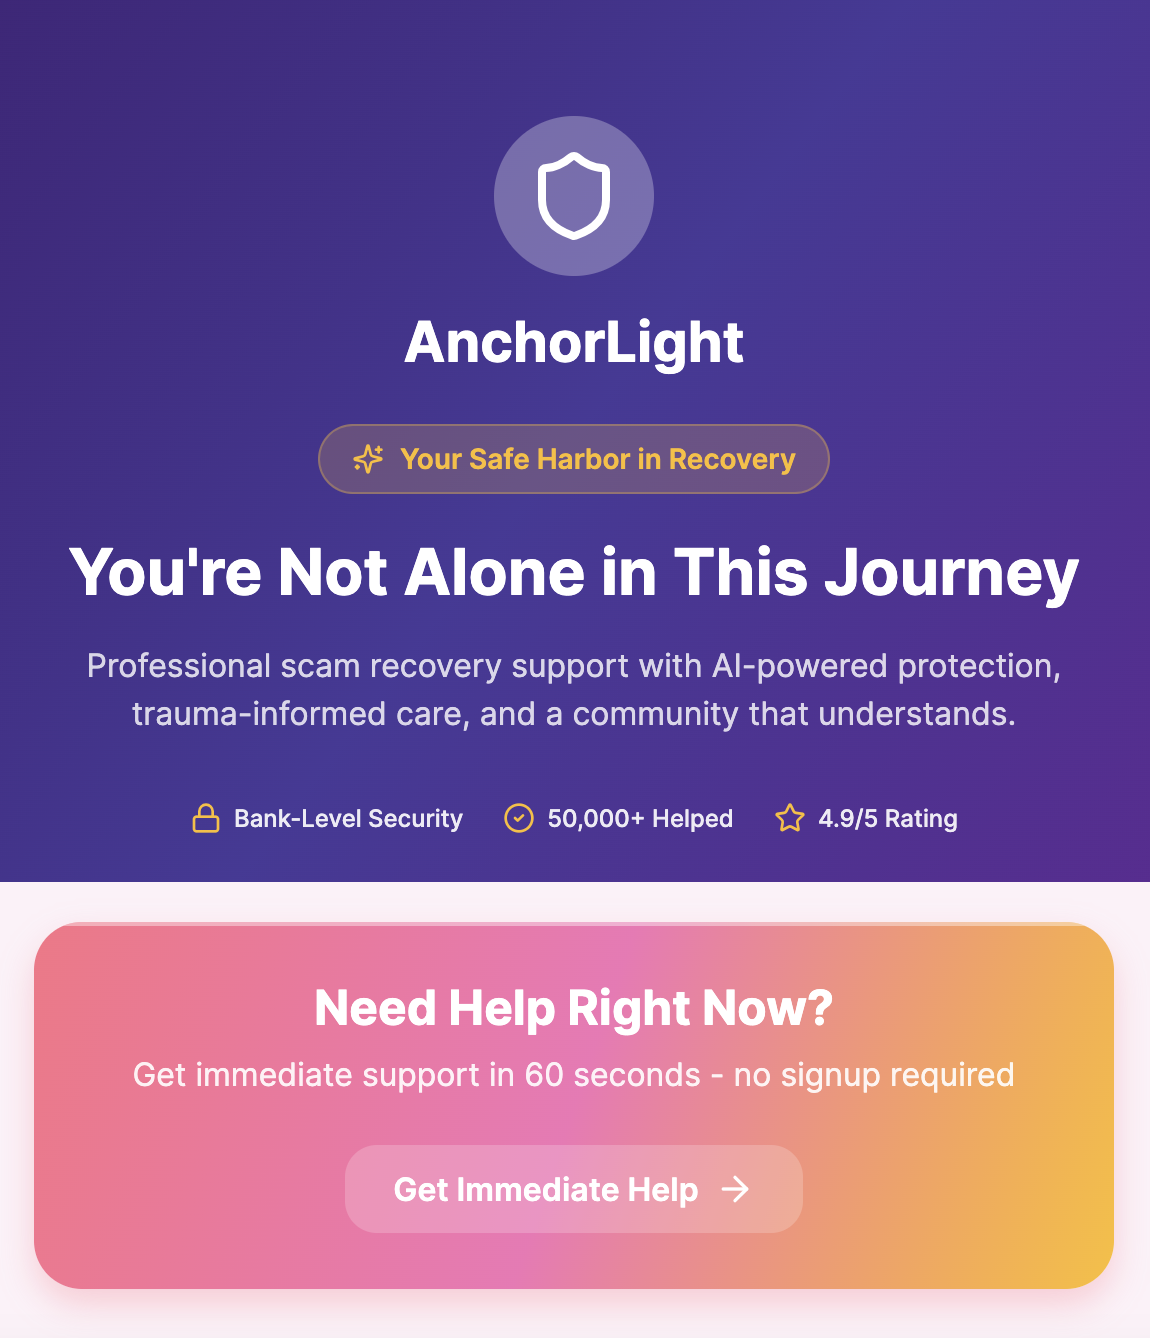The width and height of the screenshot is (1150, 1338).
Task: Click the sparkle icon in the badge
Action: [368, 459]
